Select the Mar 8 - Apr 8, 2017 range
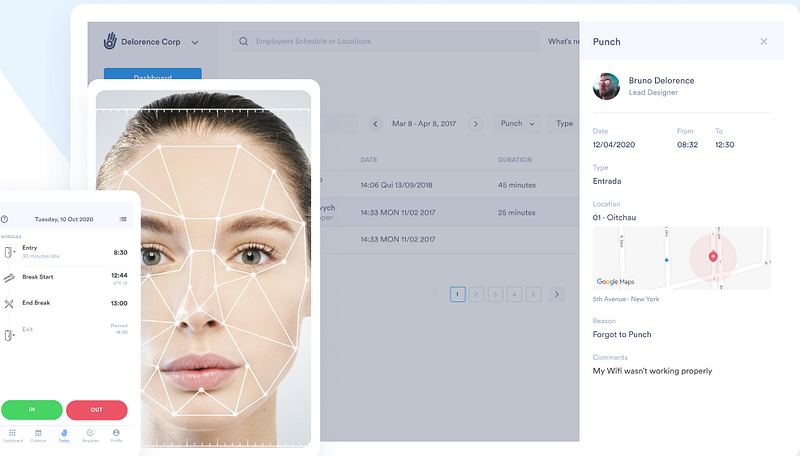 [424, 123]
